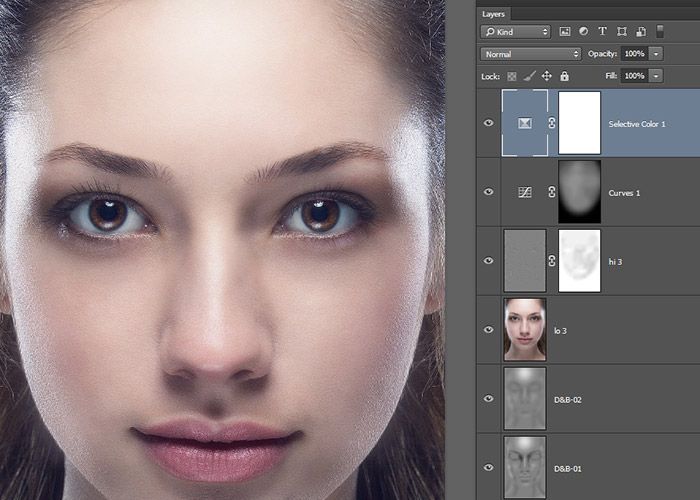Filter layers by type layer icon

pyautogui.click(x=602, y=31)
